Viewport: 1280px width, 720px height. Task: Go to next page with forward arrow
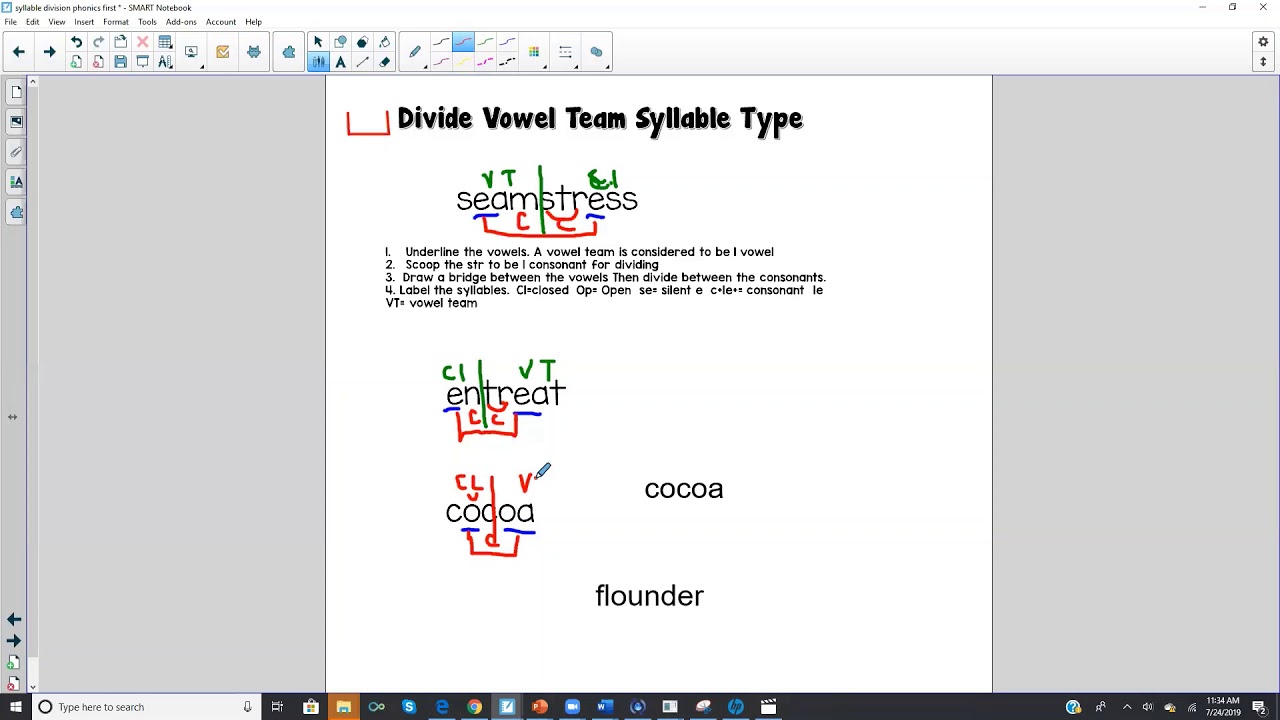point(49,52)
